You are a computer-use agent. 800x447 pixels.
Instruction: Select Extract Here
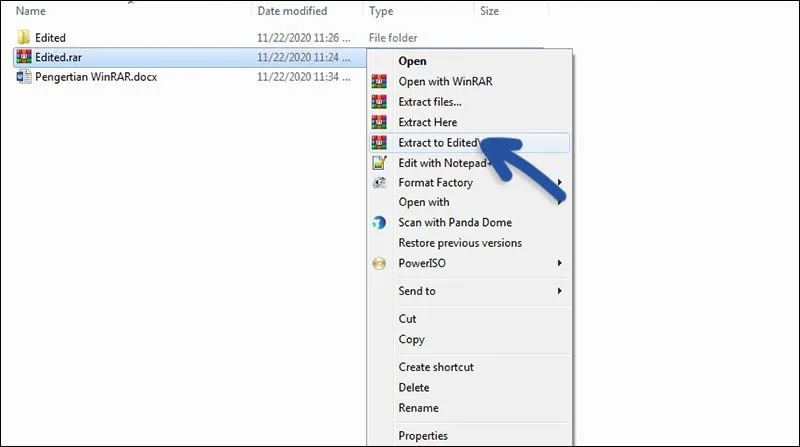pyautogui.click(x=469, y=122)
